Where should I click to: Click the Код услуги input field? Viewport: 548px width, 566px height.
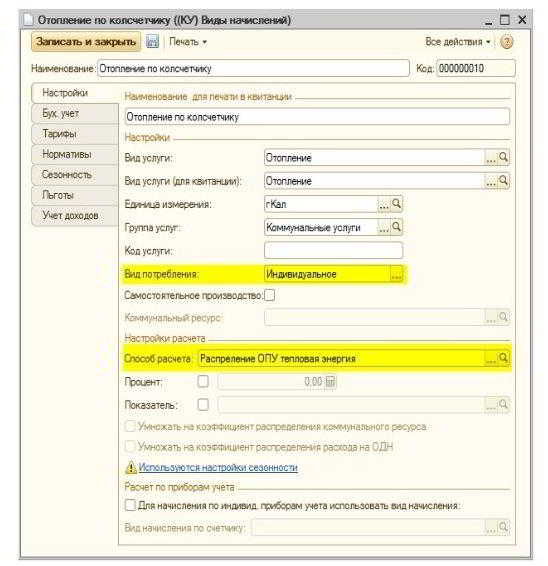pyautogui.click(x=333, y=251)
